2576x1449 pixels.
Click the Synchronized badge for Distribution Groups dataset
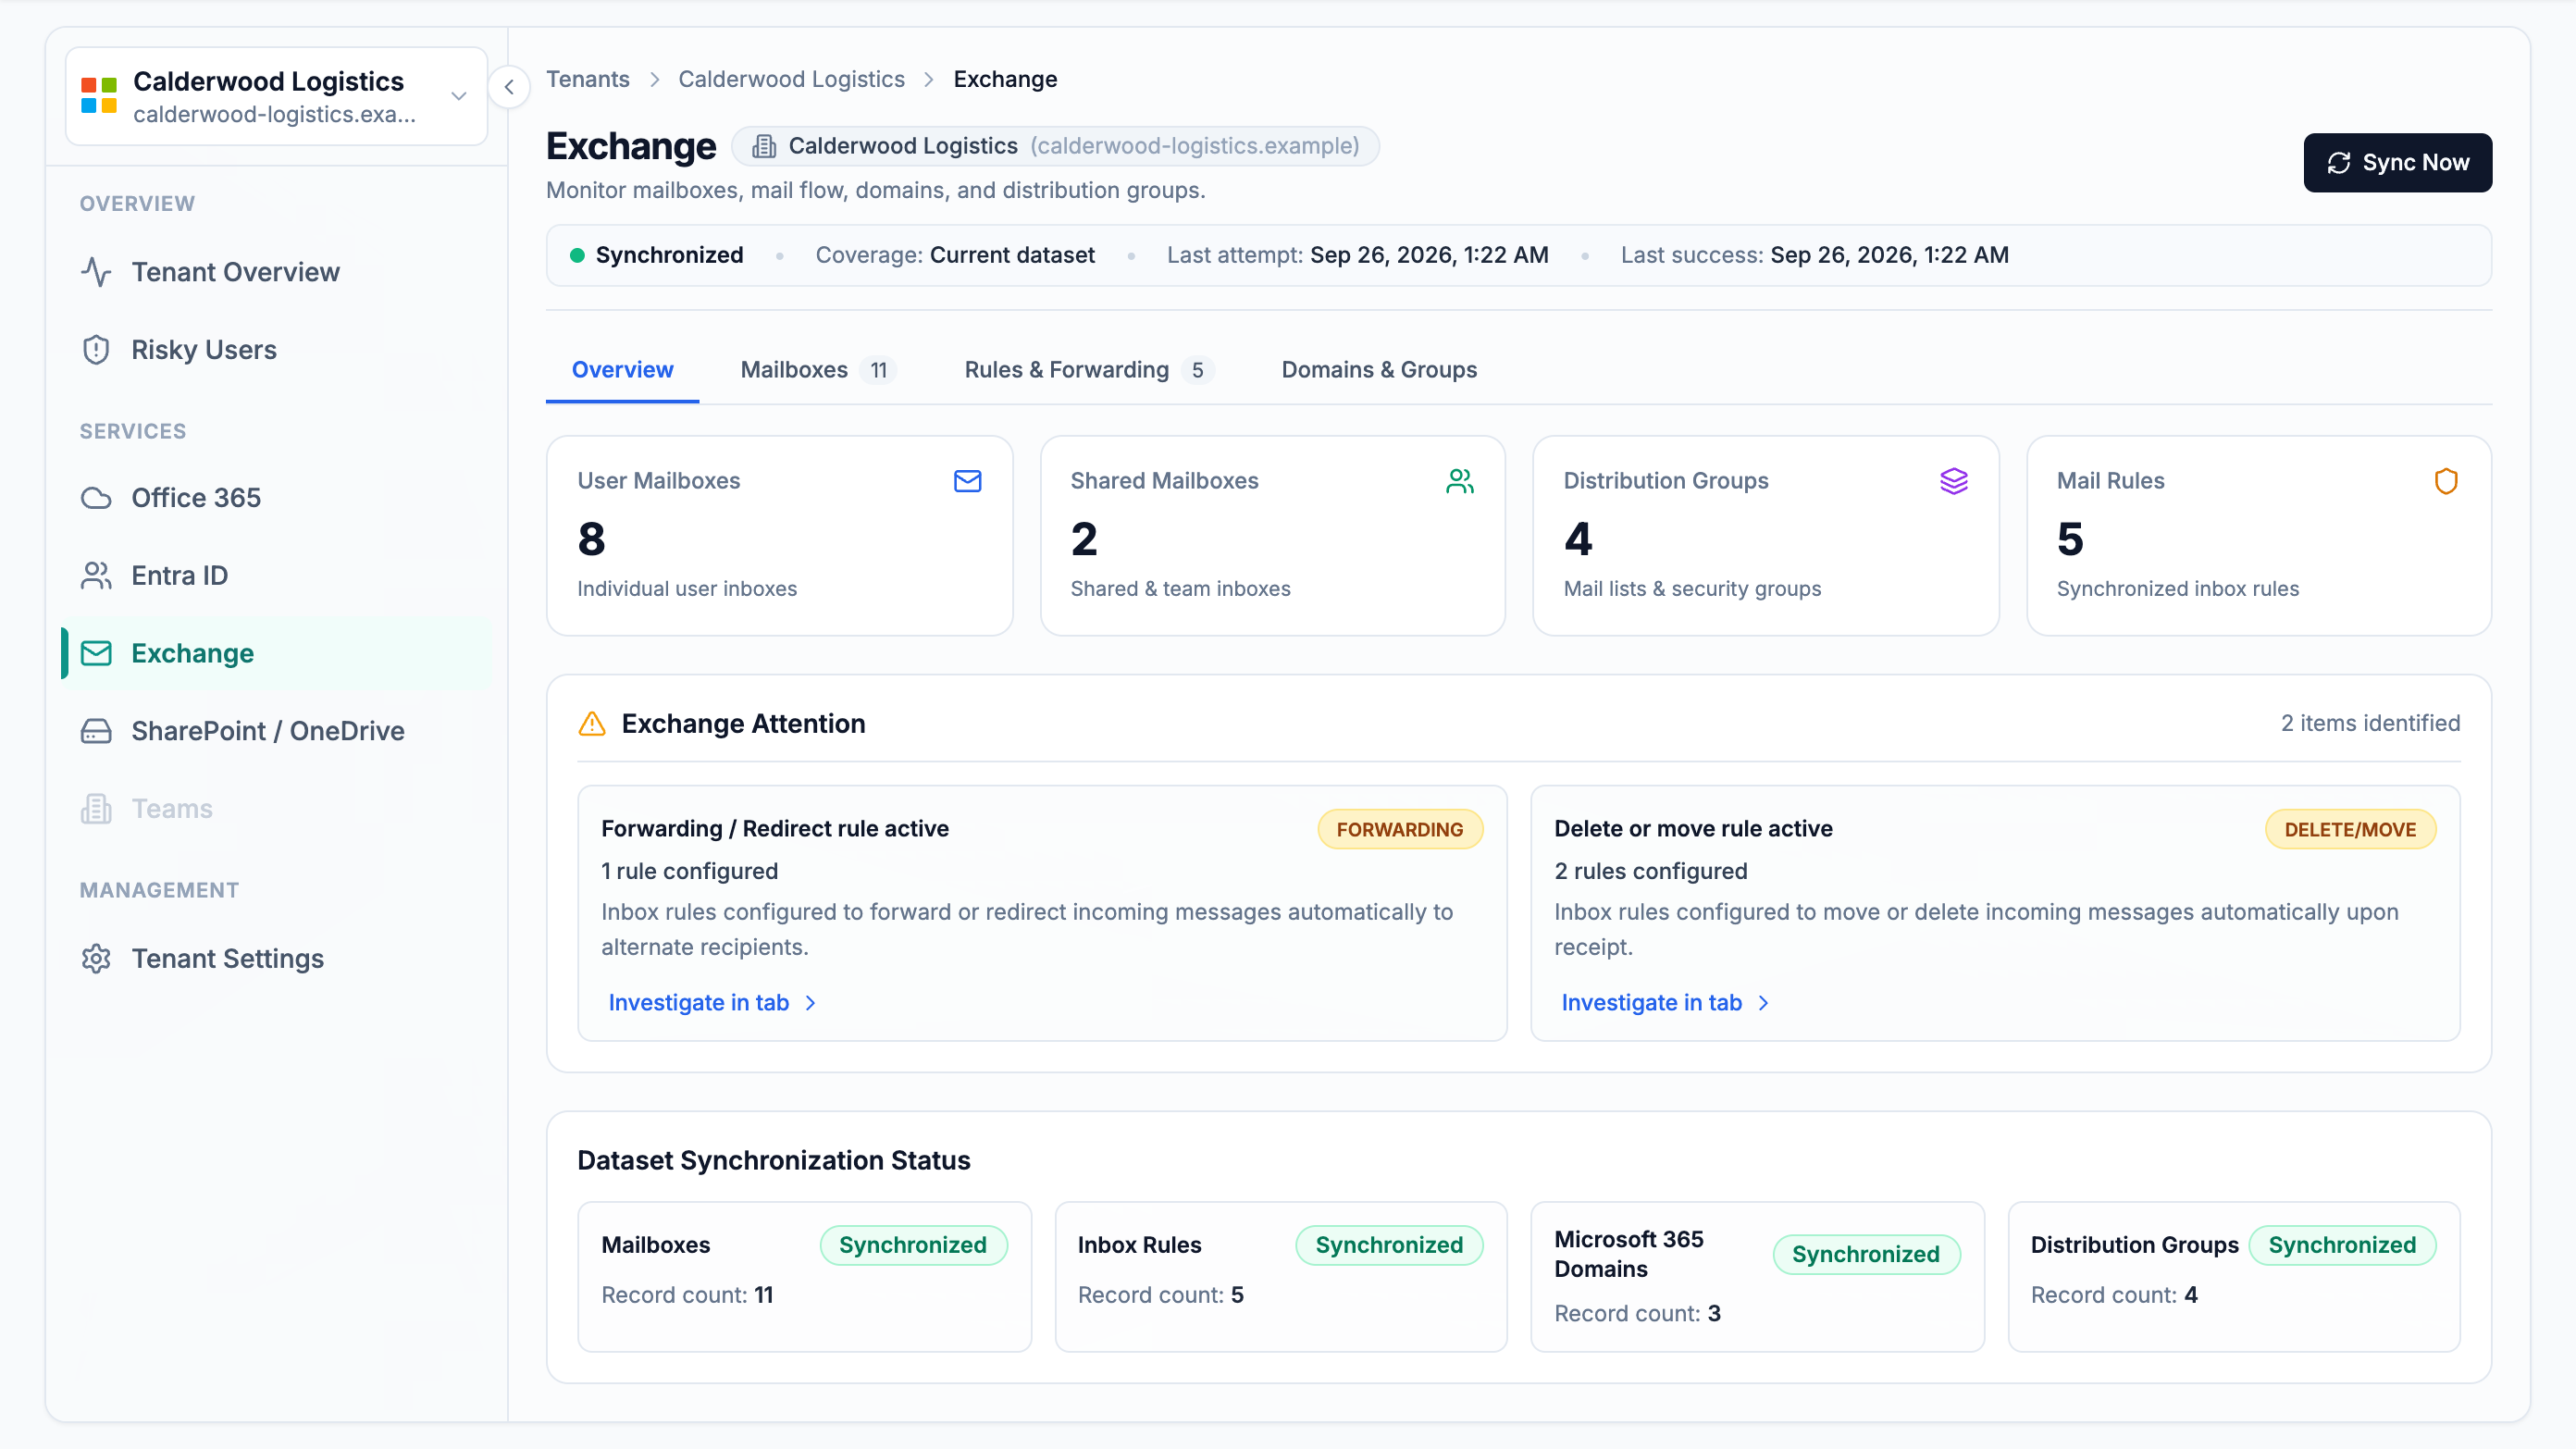click(2342, 1245)
